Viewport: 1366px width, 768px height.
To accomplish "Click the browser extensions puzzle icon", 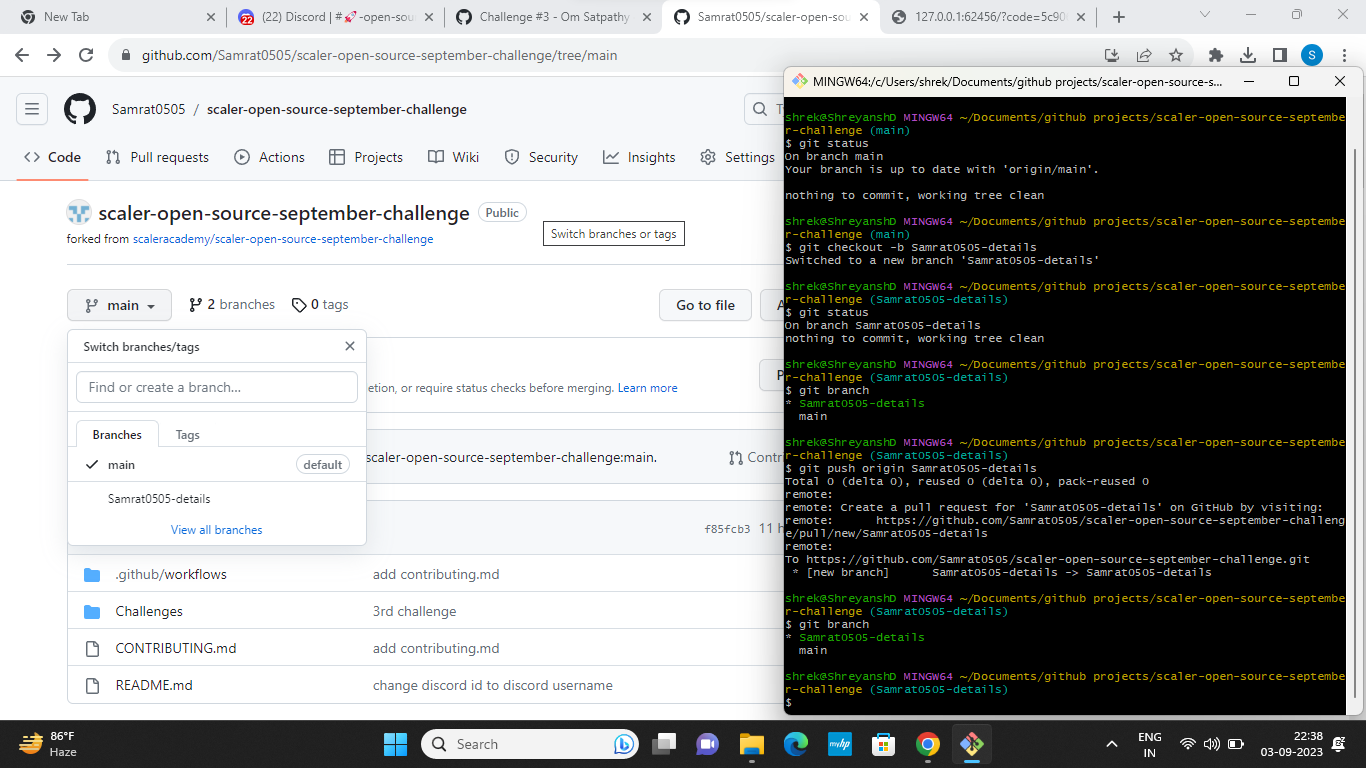I will point(1215,55).
